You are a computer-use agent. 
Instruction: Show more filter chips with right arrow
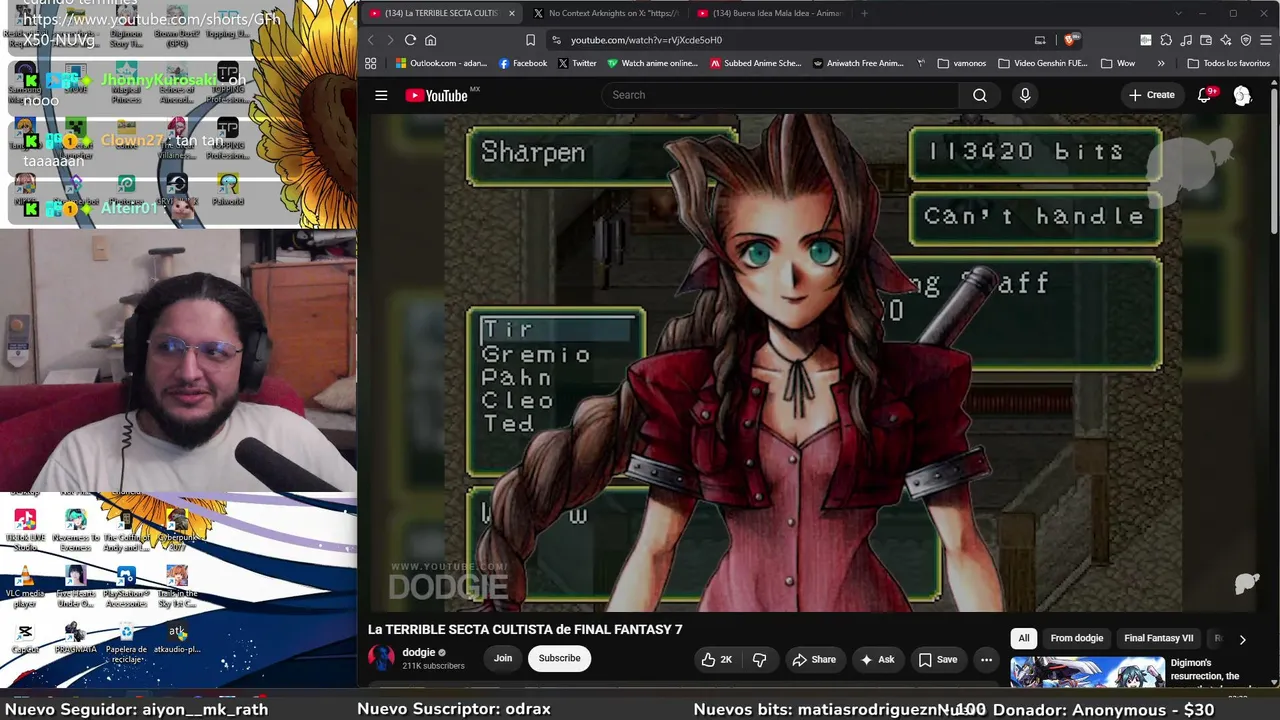pos(1242,639)
